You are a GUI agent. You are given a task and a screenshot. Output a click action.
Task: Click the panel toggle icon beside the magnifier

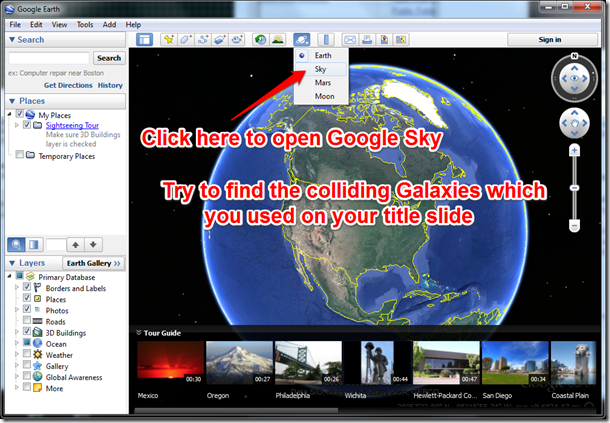click(34, 244)
